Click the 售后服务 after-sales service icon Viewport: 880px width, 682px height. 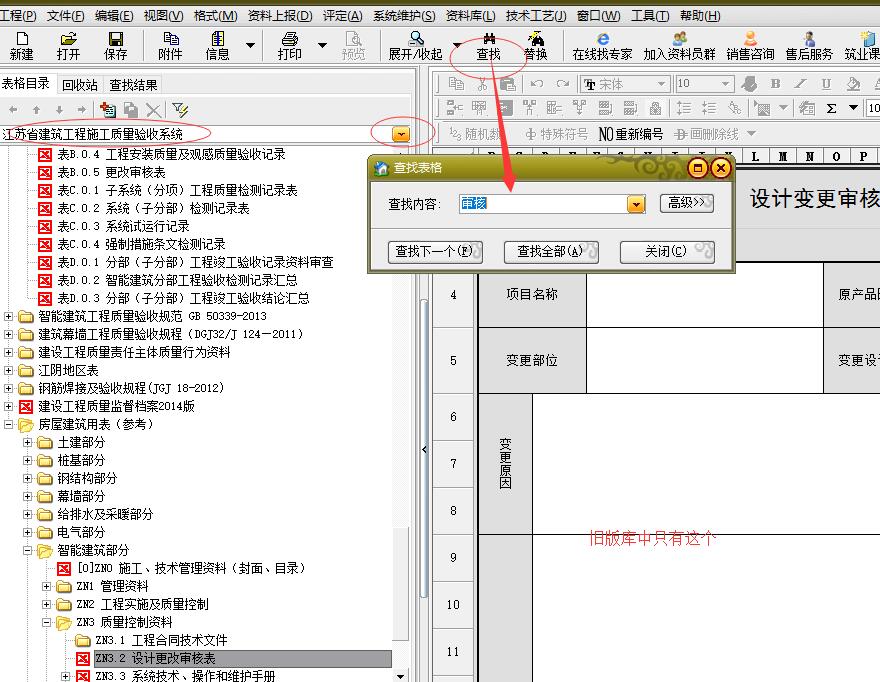(x=809, y=45)
